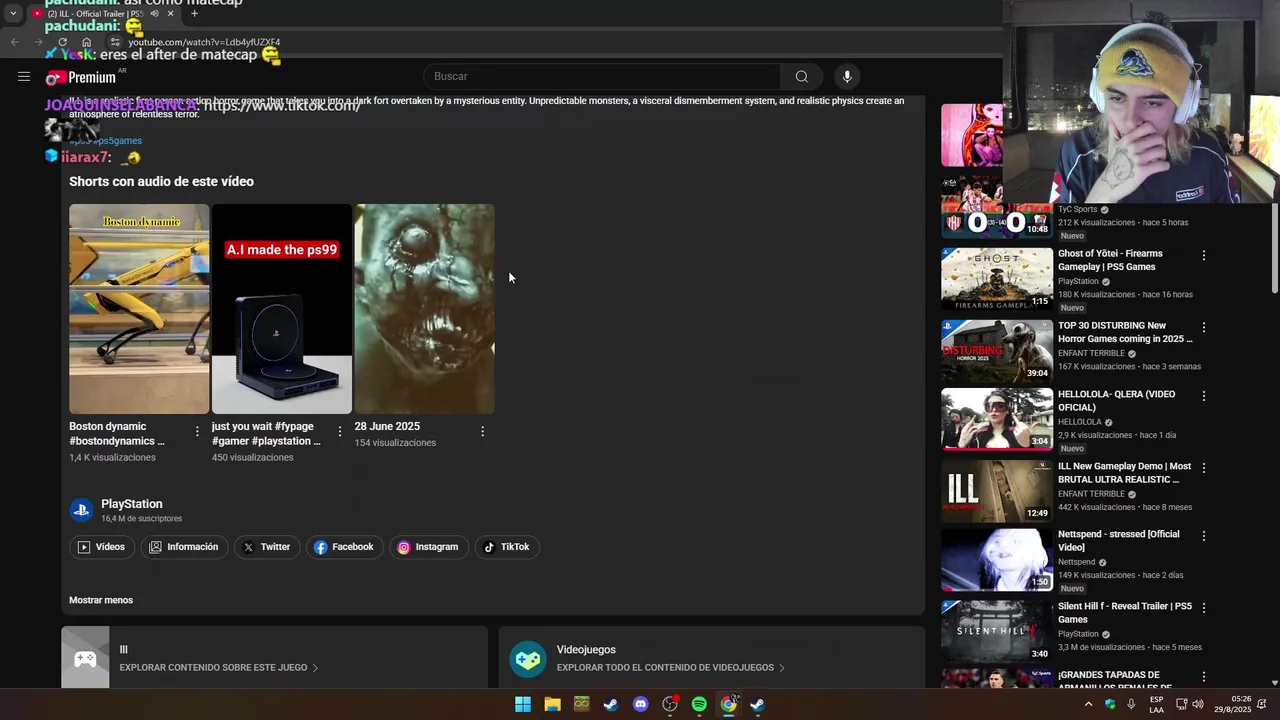Open the ESP LAA language switcher
The image size is (1280, 720).
pyautogui.click(x=1156, y=704)
